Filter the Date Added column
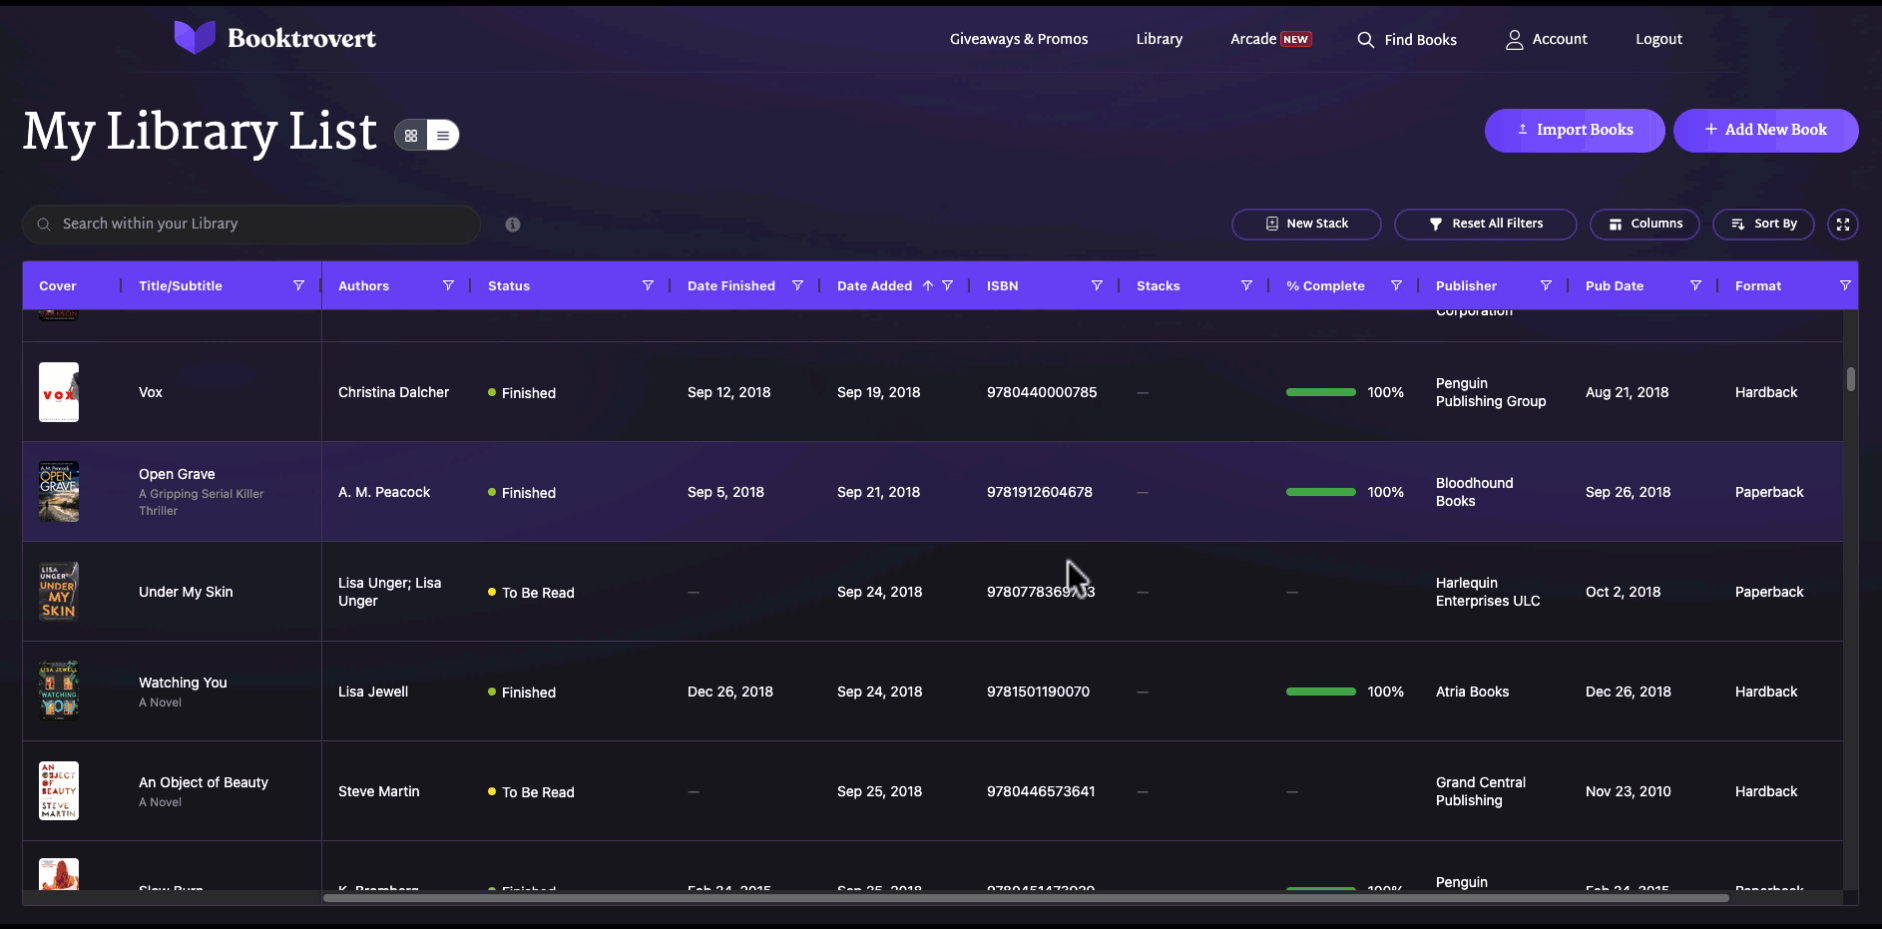1882x929 pixels. point(947,286)
